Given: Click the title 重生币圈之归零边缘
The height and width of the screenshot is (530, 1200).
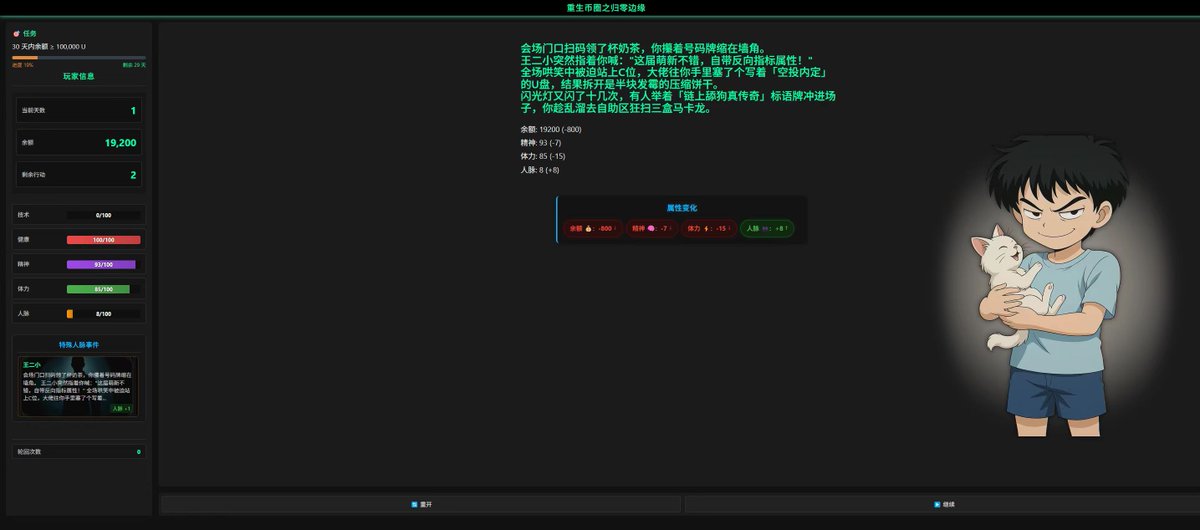Looking at the screenshot, I should point(606,8).
